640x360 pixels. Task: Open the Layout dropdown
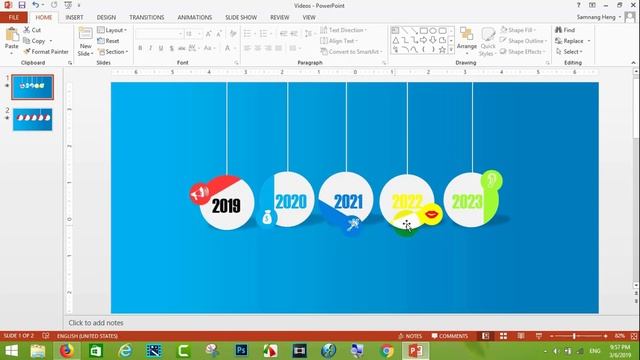coord(112,30)
